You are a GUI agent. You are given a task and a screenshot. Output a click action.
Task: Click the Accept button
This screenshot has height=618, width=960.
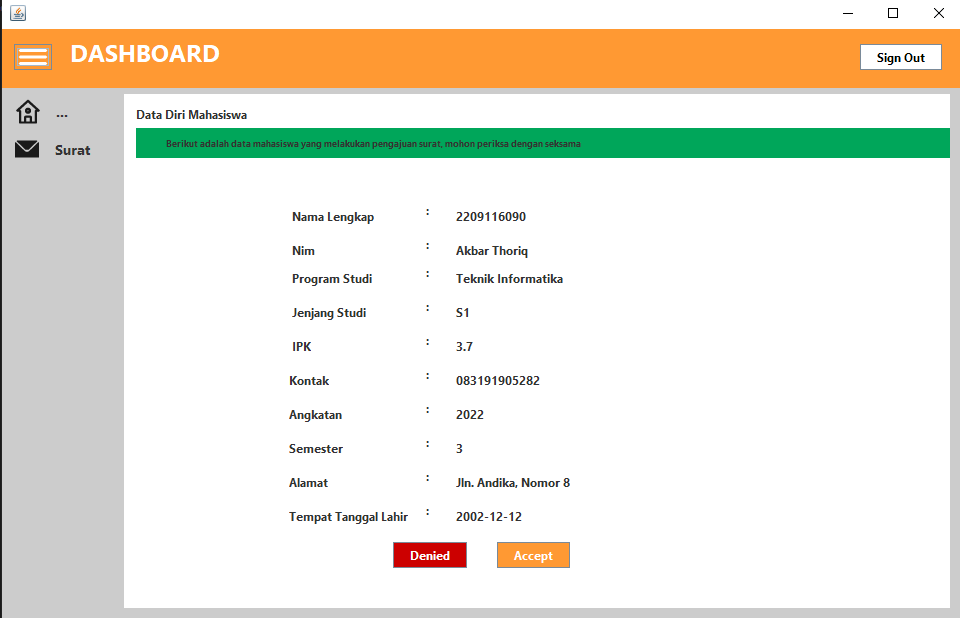pos(533,555)
